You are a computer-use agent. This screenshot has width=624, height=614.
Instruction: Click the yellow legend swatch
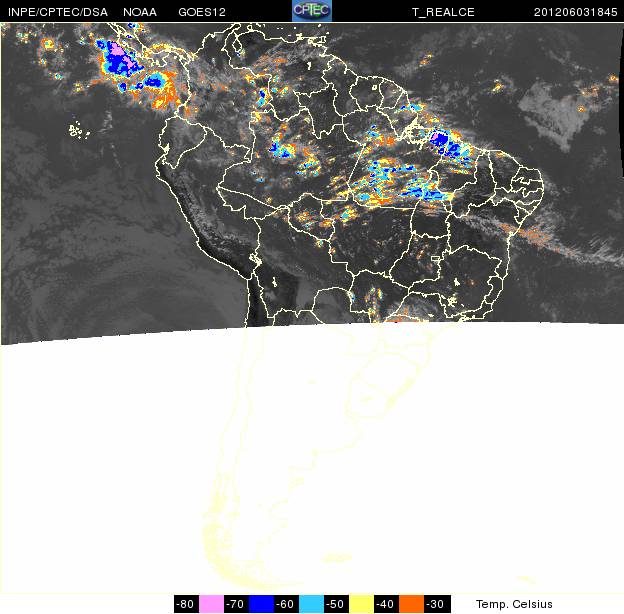[361, 604]
